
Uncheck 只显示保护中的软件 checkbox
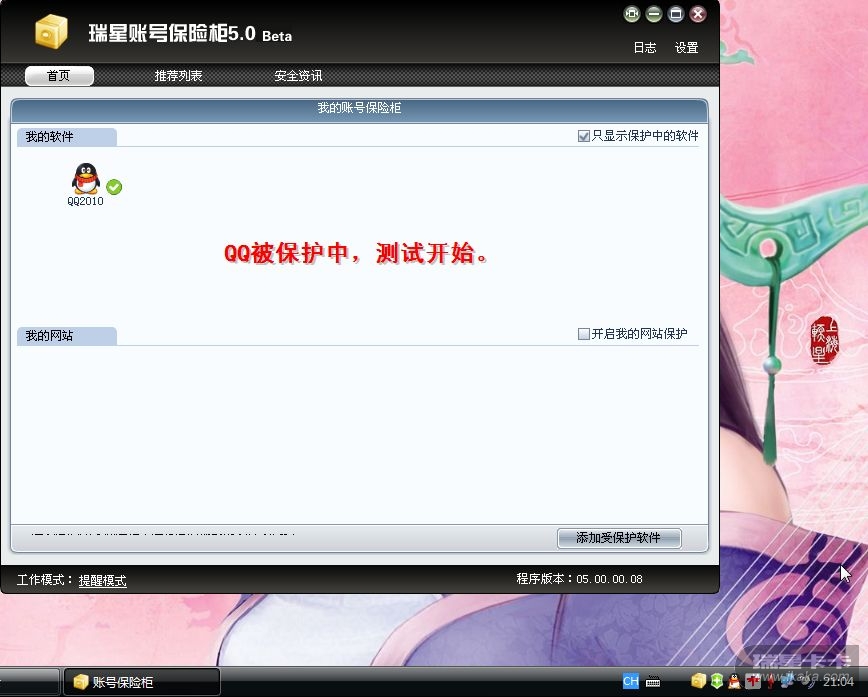pos(583,136)
